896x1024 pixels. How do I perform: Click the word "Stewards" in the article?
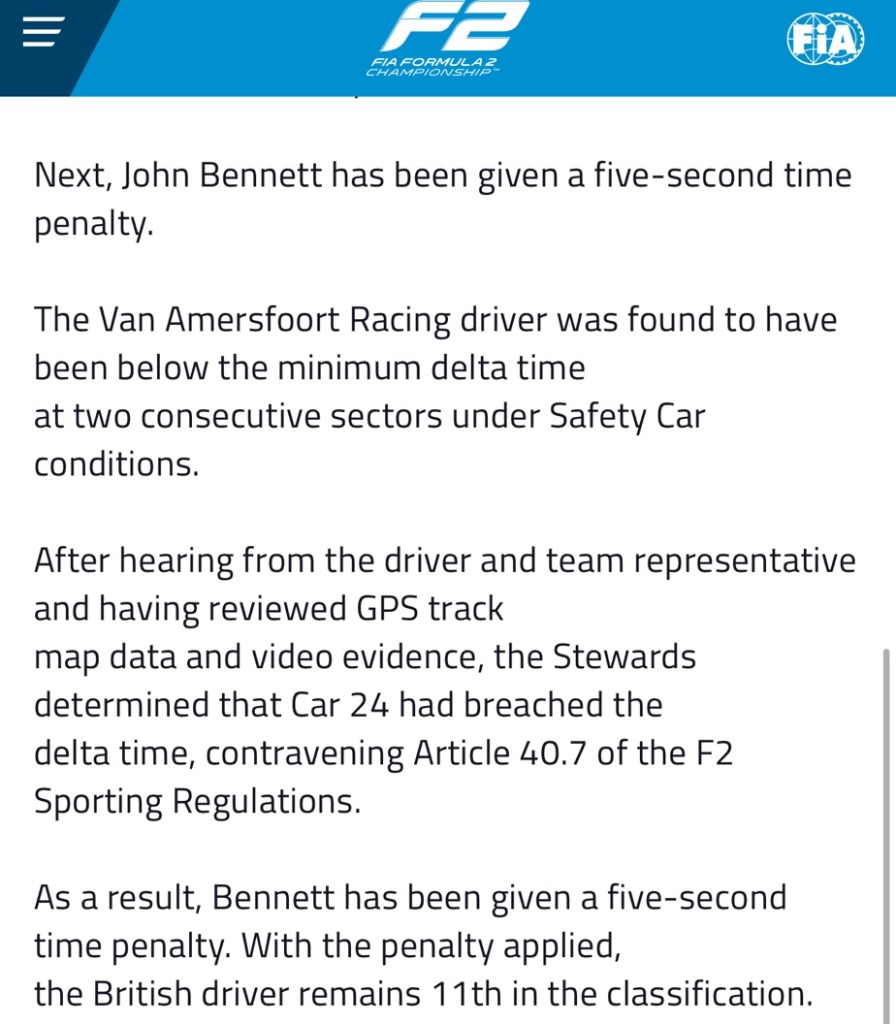pyautogui.click(x=624, y=657)
